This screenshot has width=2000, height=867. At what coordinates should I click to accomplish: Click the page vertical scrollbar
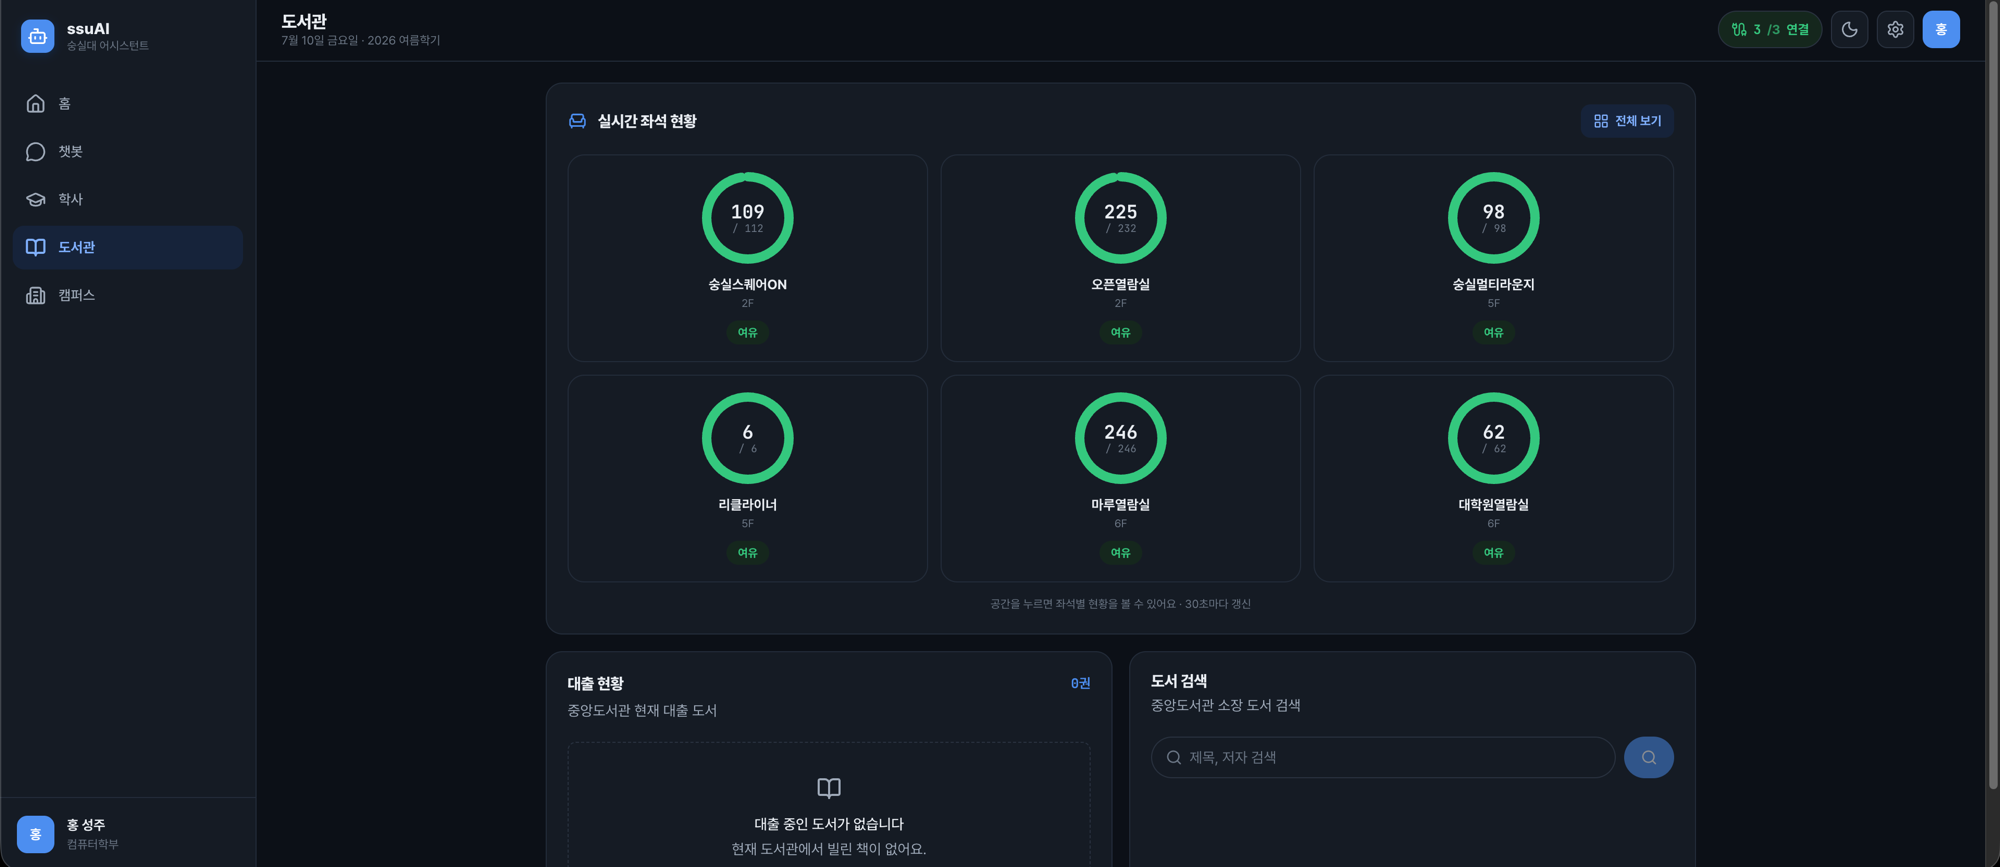pyautogui.click(x=1992, y=395)
